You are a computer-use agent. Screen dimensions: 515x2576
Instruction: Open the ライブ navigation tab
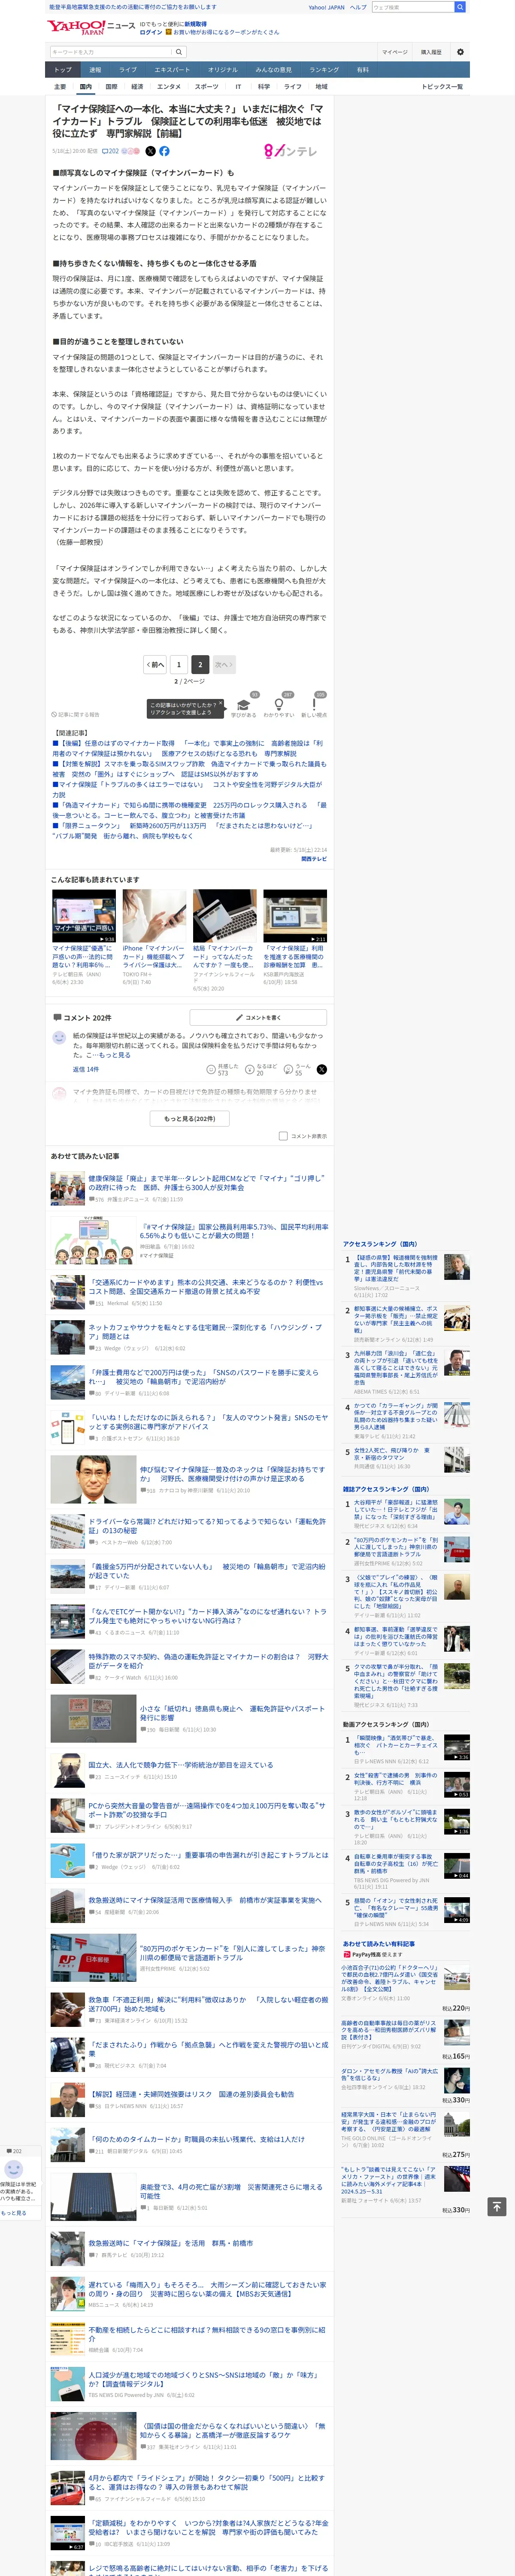(128, 70)
